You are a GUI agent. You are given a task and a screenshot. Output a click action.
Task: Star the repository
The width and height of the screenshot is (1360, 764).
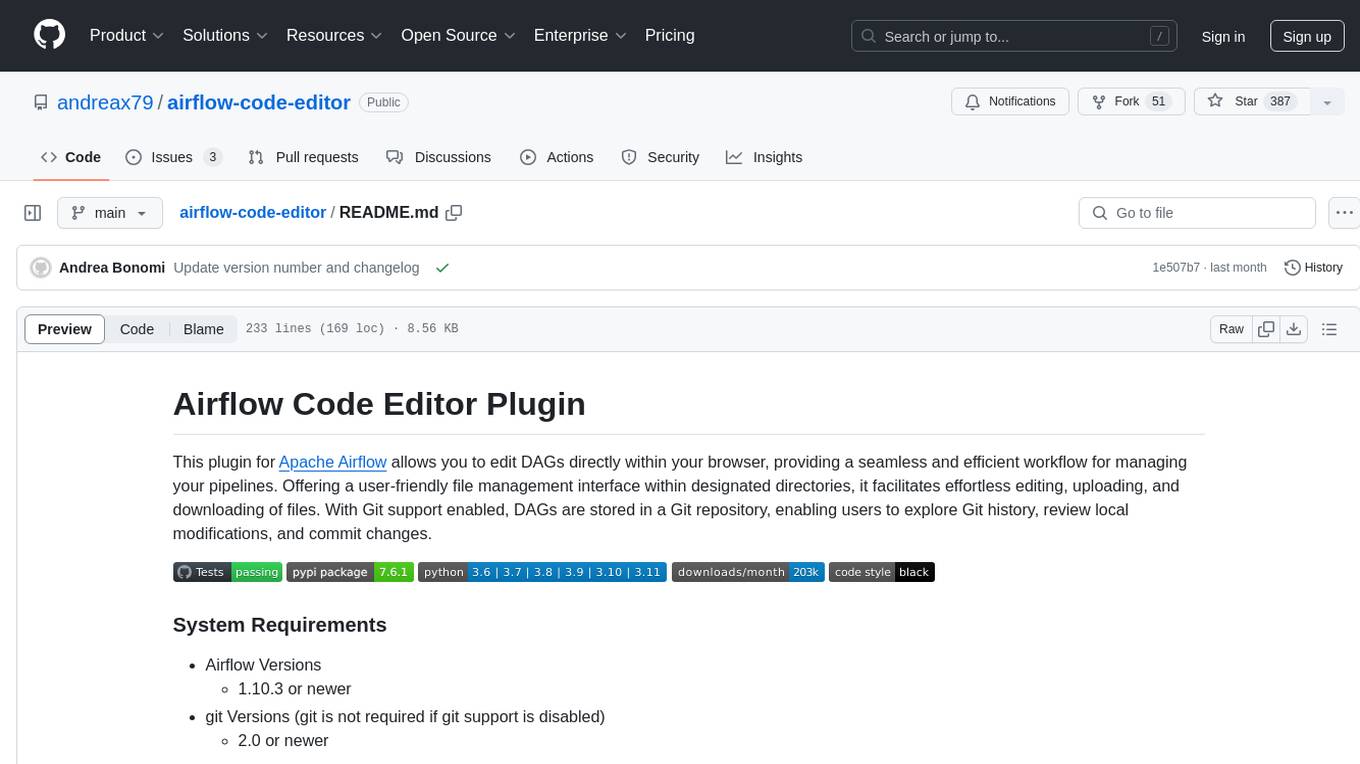click(x=1252, y=102)
